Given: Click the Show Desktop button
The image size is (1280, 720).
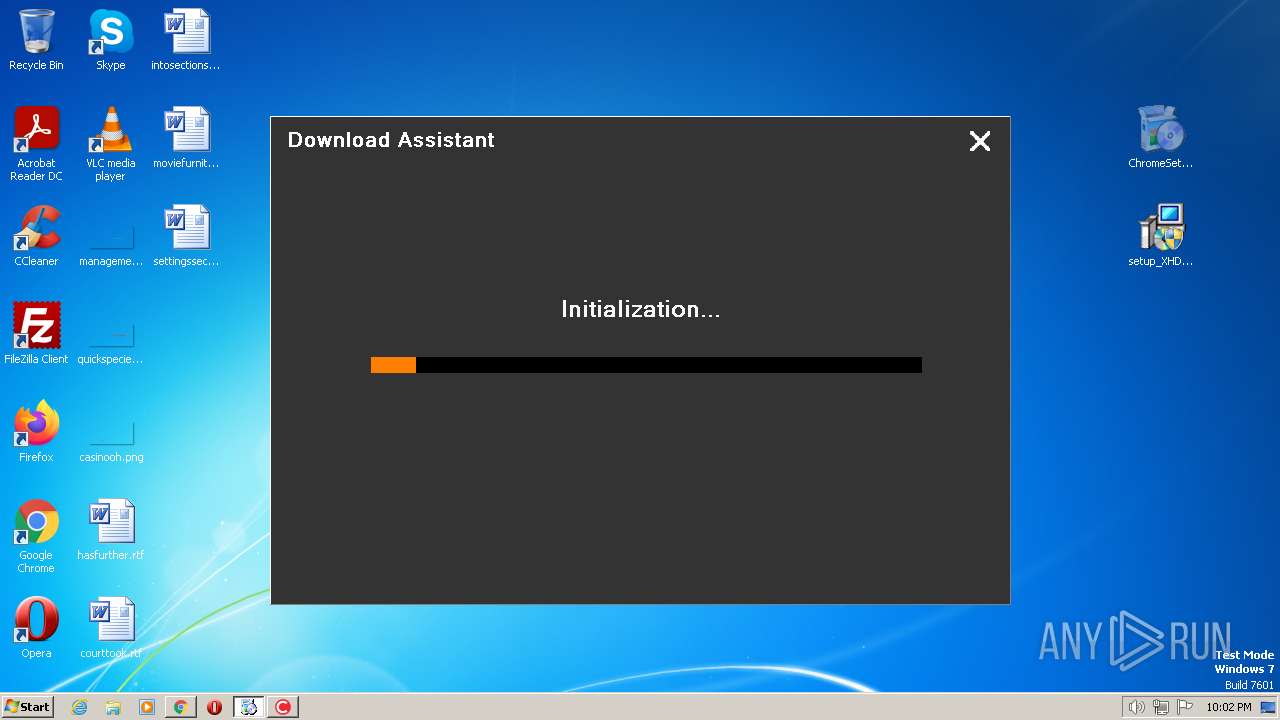Looking at the screenshot, I should pyautogui.click(x=1268, y=707).
